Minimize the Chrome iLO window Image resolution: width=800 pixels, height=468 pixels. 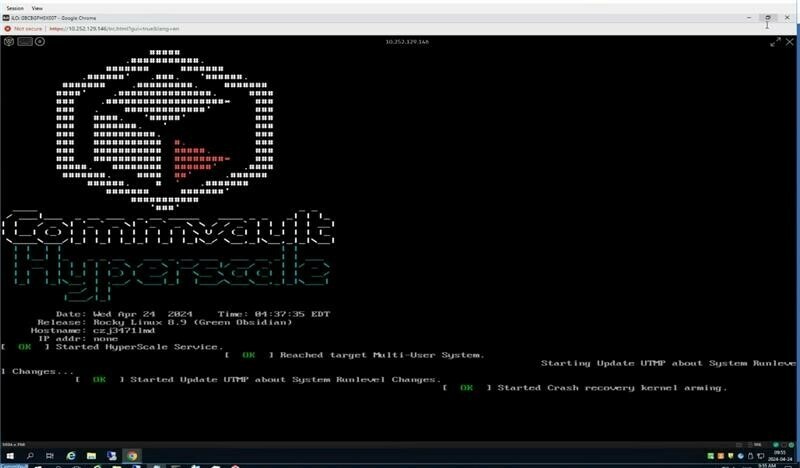pyautogui.click(x=748, y=17)
